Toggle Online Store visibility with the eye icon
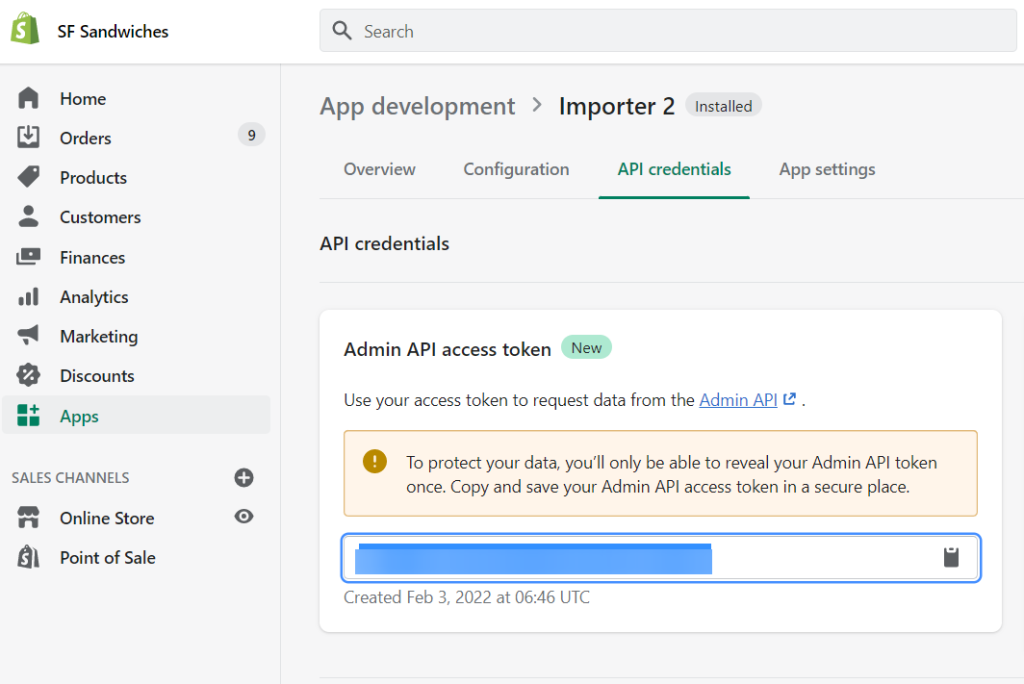The width and height of the screenshot is (1024, 684). coord(245,518)
